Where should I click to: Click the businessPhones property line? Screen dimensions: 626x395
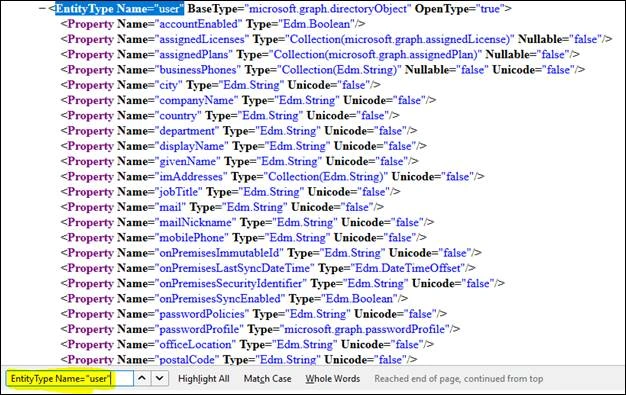tap(323, 69)
